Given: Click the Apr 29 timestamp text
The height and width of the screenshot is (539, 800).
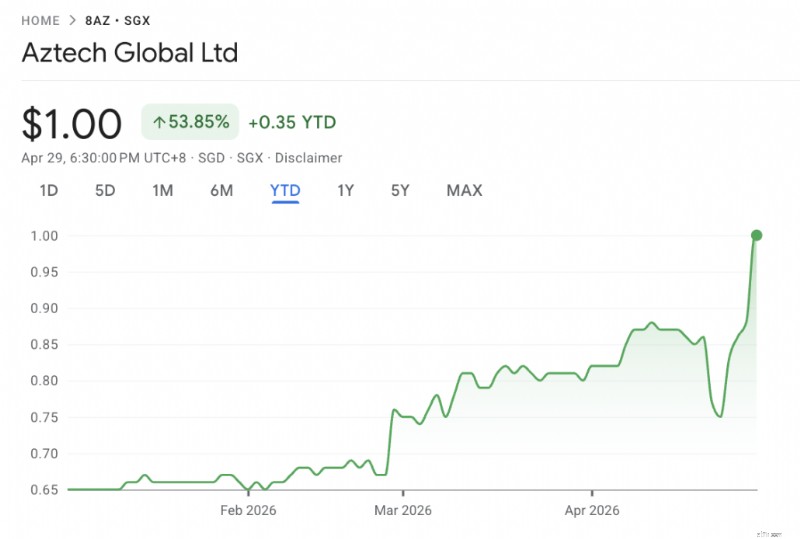Looking at the screenshot, I should 104,158.
